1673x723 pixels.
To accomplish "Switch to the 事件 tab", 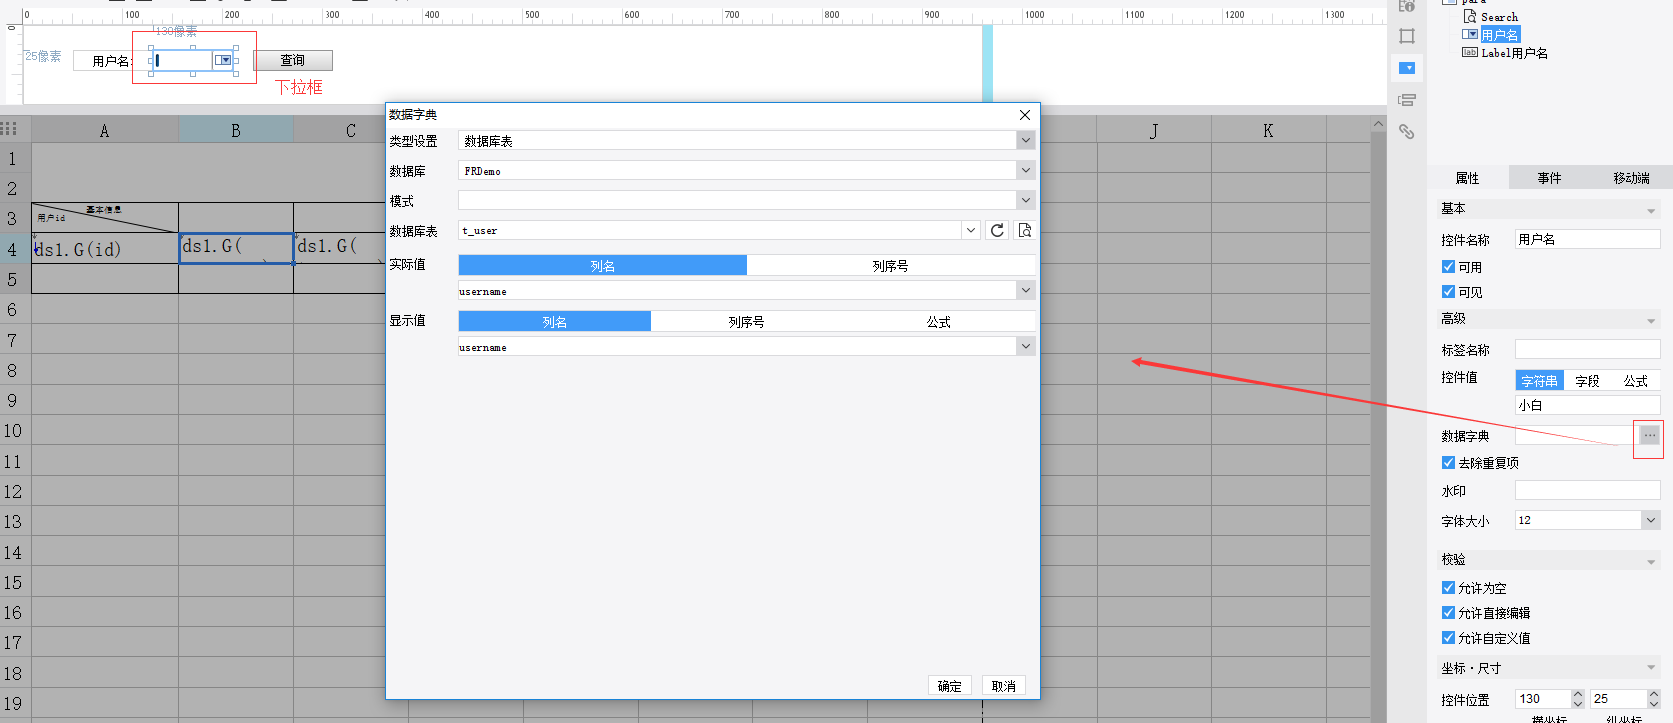I will pyautogui.click(x=1549, y=178).
